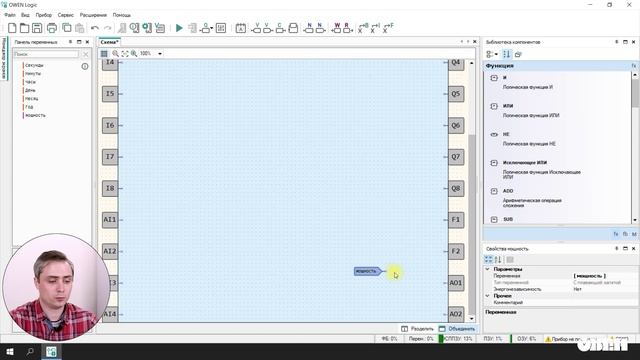Viewport: 640px width, 360px height.
Task: Click the Разделить button
Action: 417,329
